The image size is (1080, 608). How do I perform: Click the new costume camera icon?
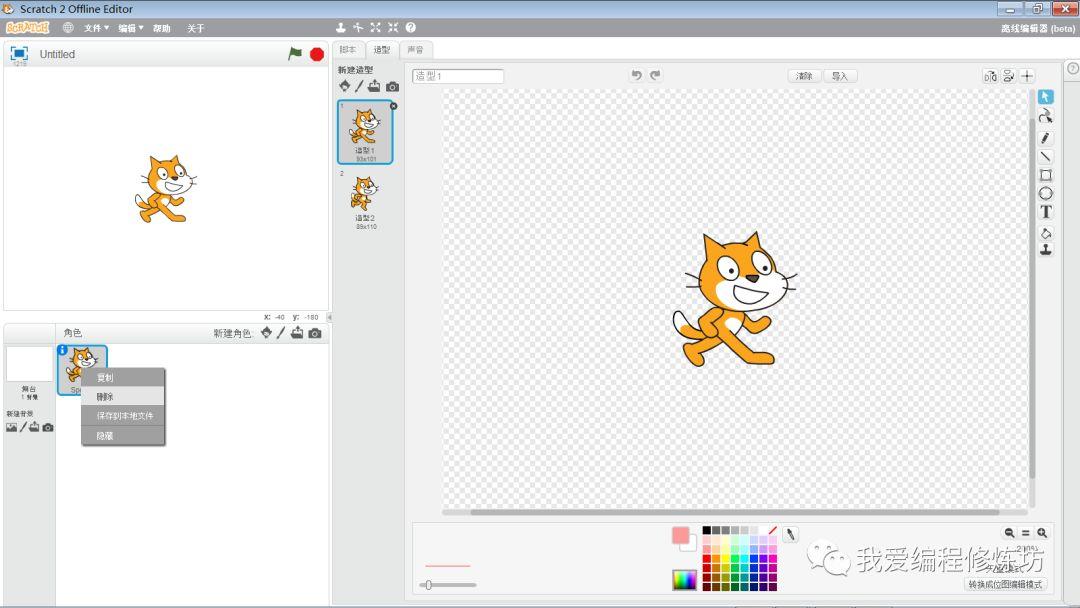point(392,87)
